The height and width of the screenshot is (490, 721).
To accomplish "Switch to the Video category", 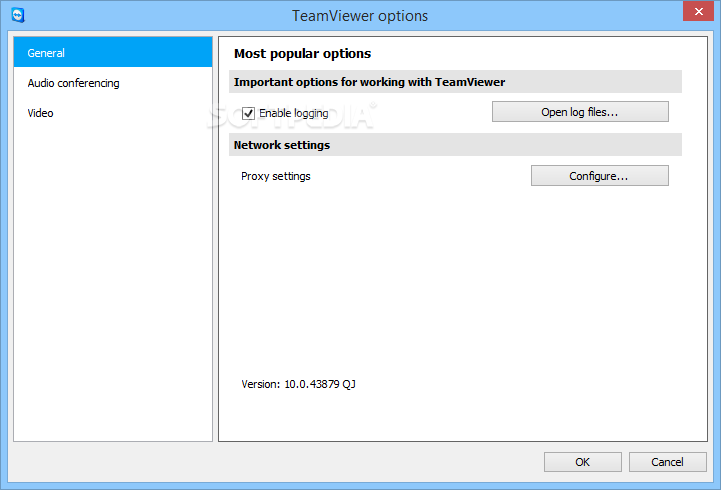I will pos(113,113).
